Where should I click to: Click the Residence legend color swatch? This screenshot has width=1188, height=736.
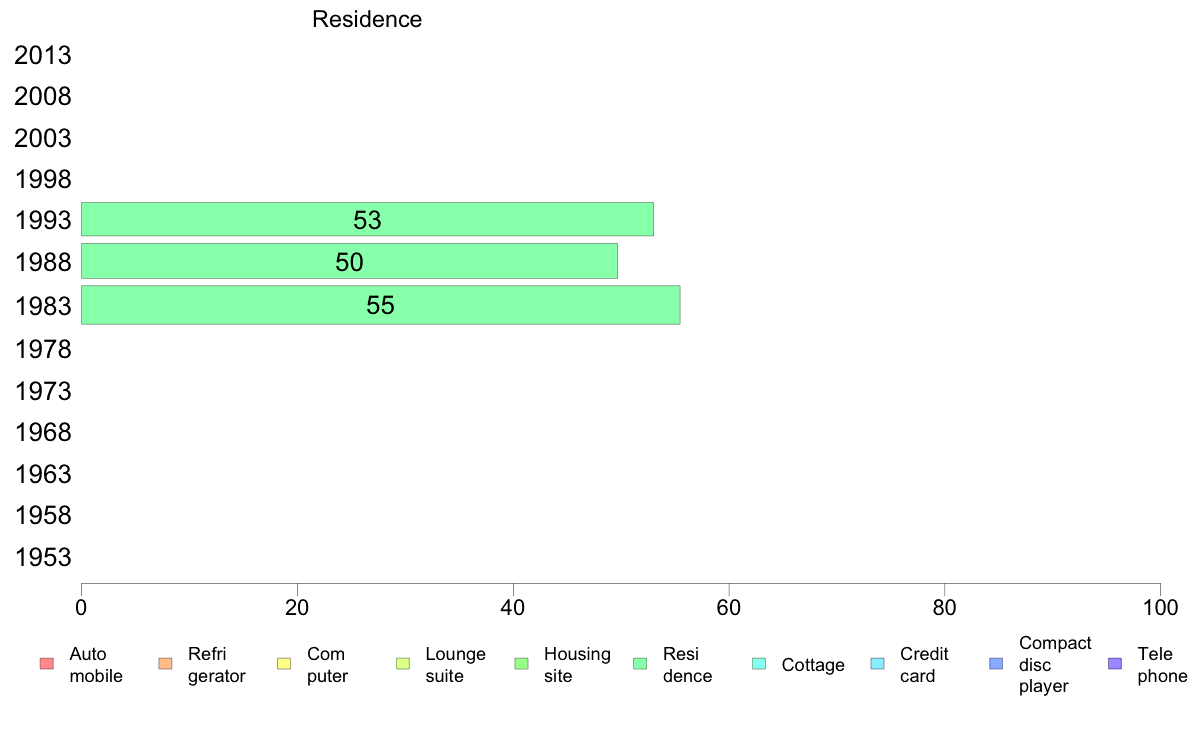coord(640,664)
